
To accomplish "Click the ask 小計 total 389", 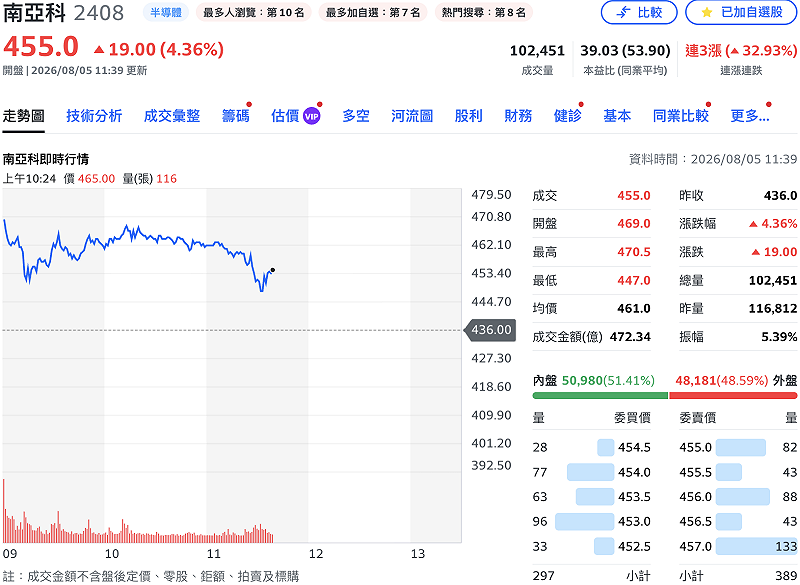I will click(x=786, y=576).
